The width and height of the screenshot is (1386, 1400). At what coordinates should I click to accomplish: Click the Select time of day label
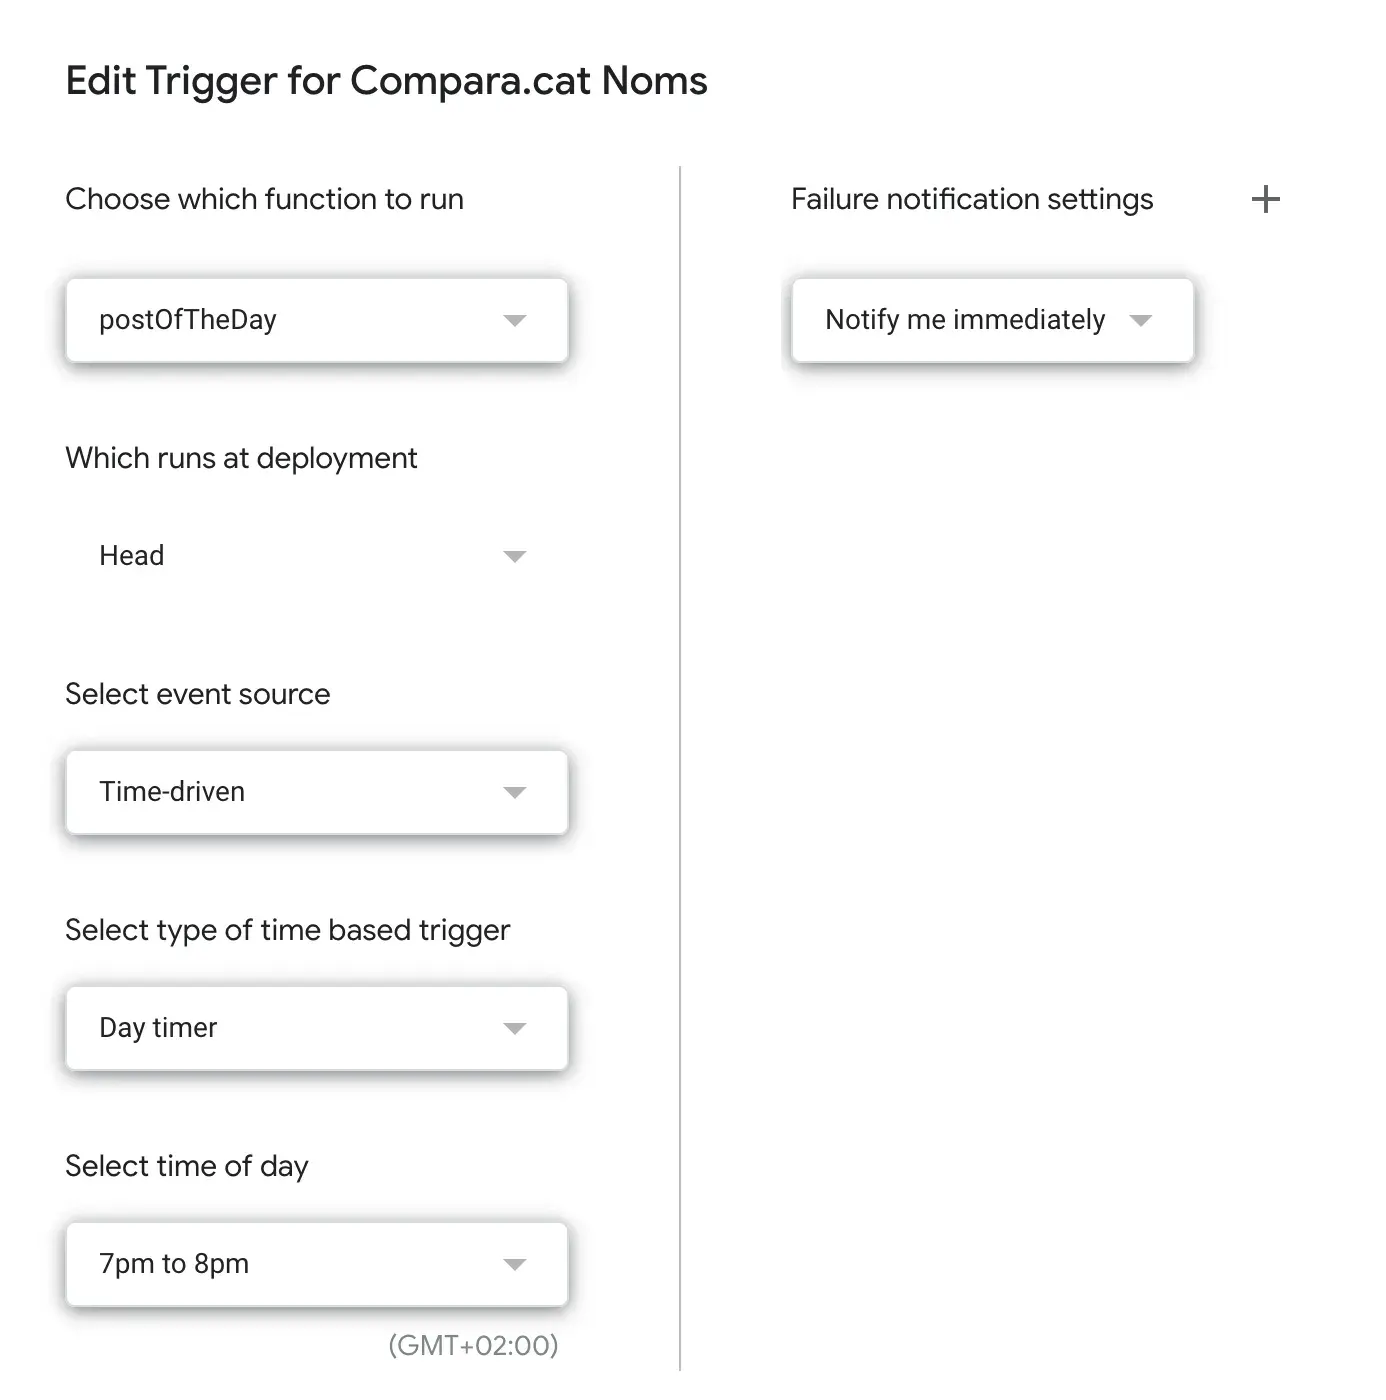187,1166
